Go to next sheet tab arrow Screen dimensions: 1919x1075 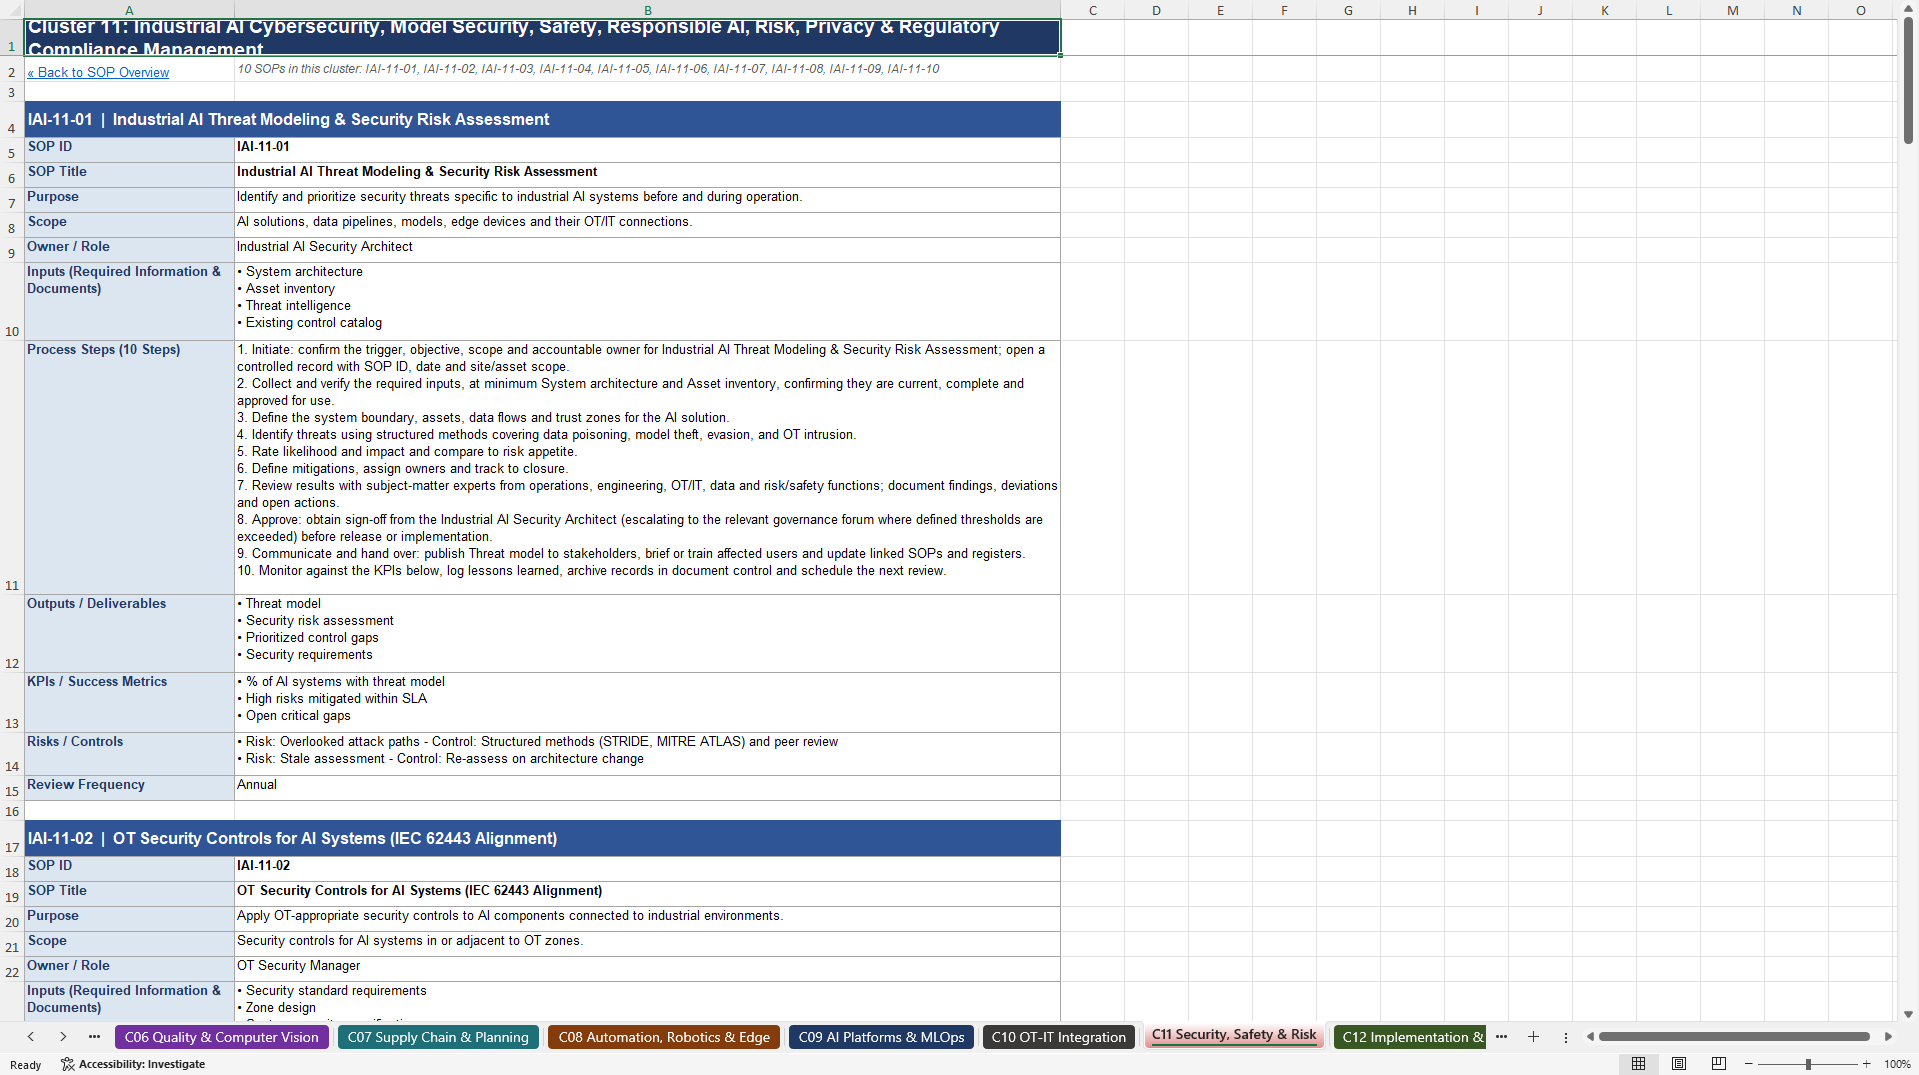(63, 1037)
